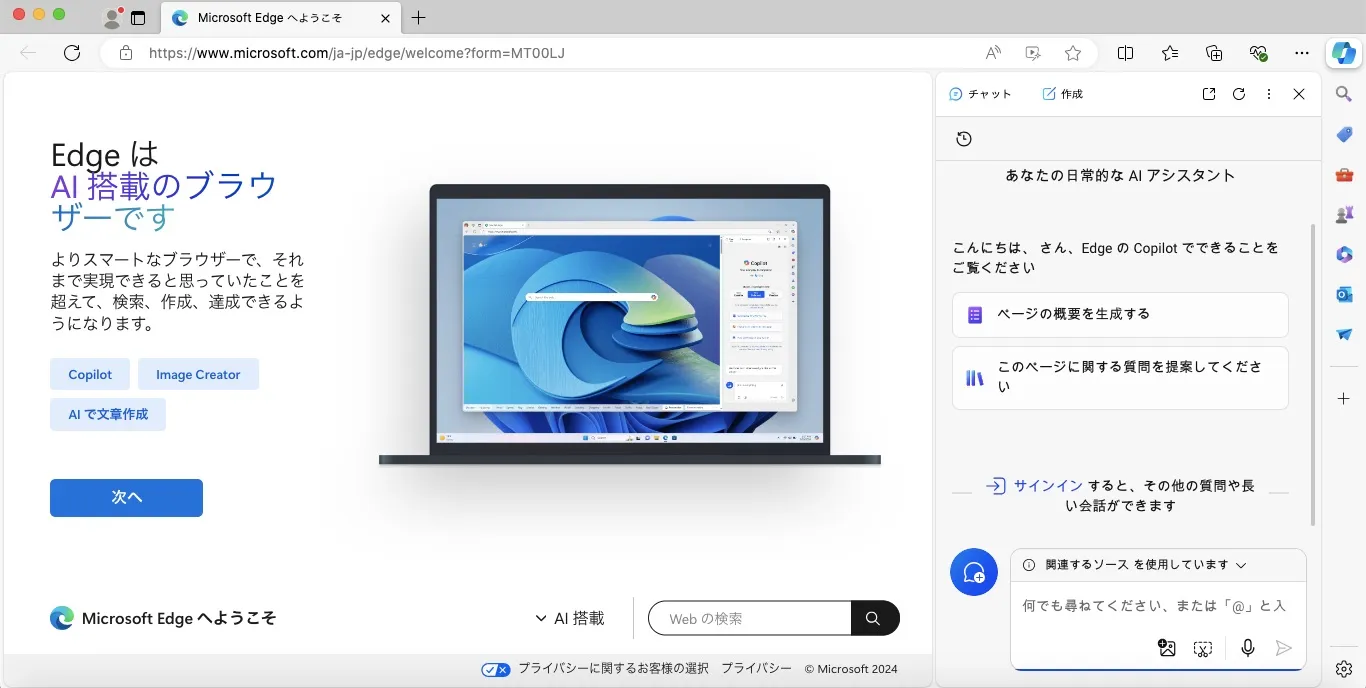Open sidebar Microsoft 365 icon

click(1344, 254)
